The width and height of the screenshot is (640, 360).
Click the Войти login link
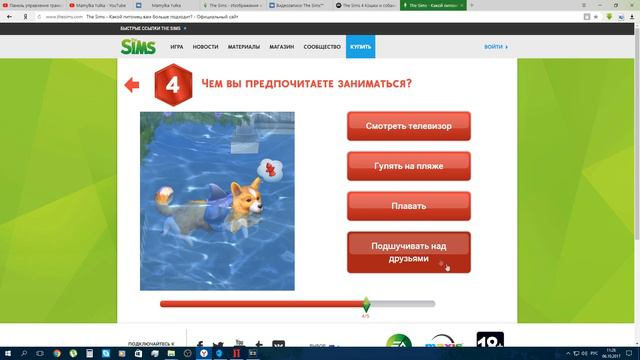point(496,47)
